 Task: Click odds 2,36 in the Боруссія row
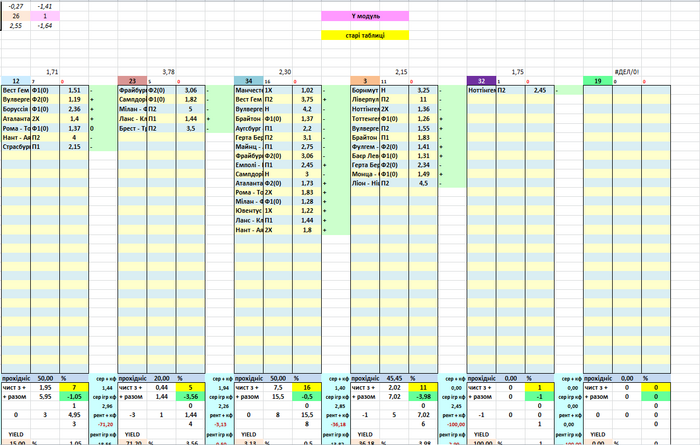coord(74,109)
